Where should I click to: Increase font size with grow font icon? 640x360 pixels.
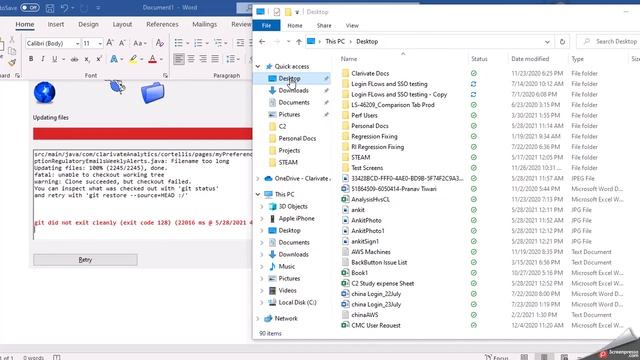point(110,43)
